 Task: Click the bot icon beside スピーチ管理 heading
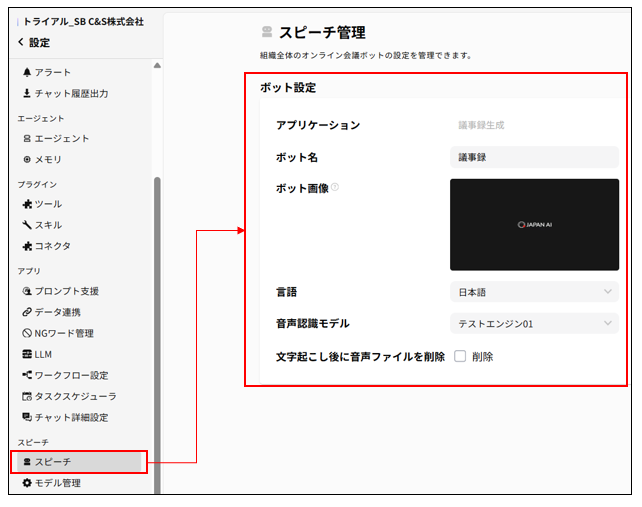click(267, 32)
